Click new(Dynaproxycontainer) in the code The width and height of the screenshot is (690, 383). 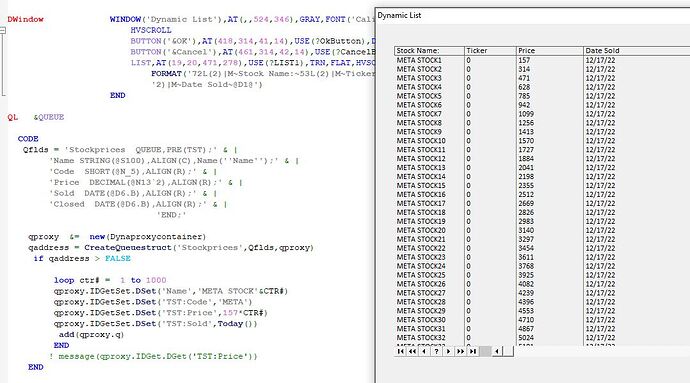coord(148,236)
